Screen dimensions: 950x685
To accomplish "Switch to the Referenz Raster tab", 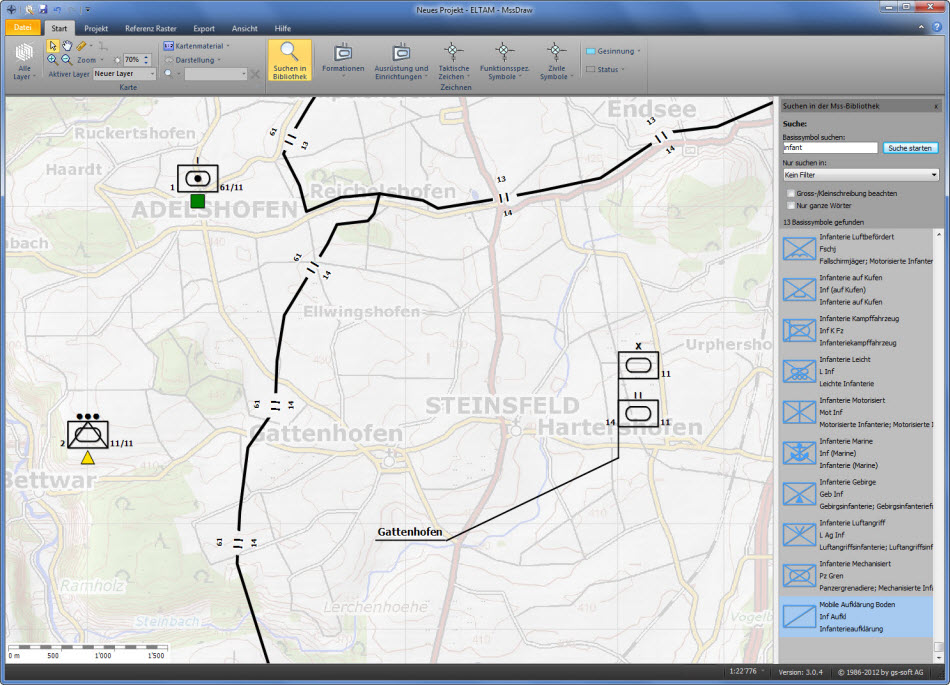I will [151, 28].
